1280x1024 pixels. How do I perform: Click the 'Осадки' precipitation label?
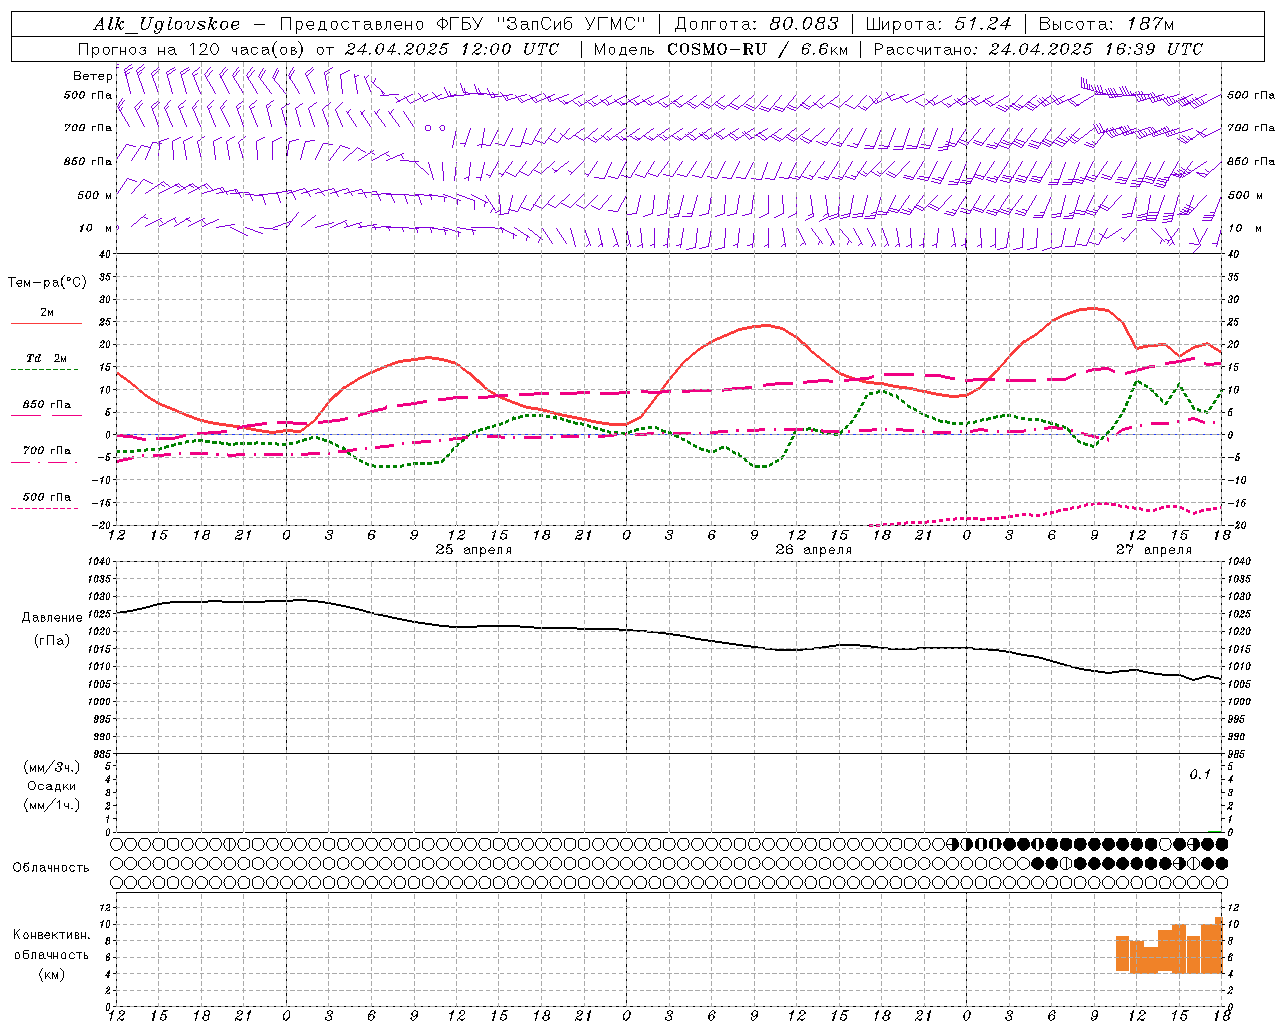(x=52, y=786)
